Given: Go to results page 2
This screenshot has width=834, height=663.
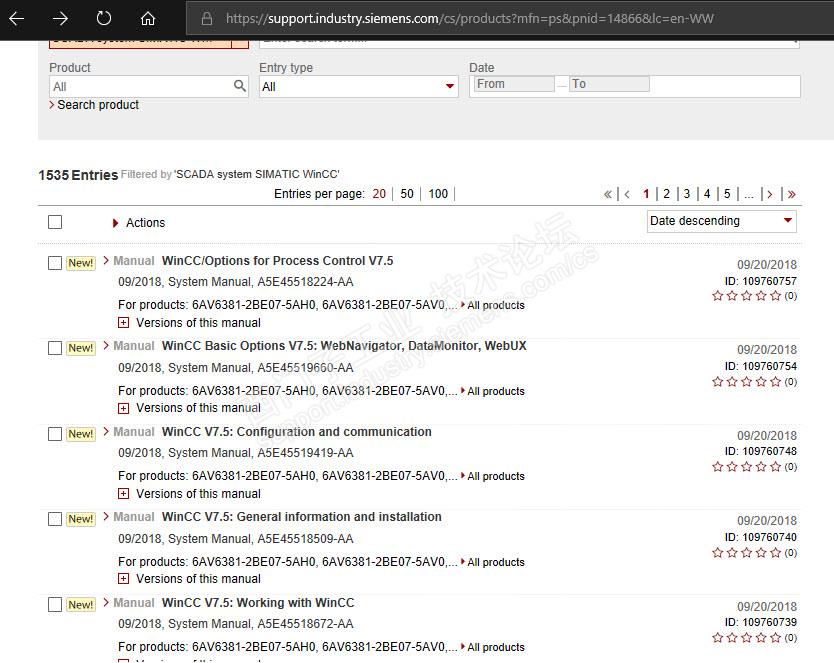Looking at the screenshot, I should [666, 194].
